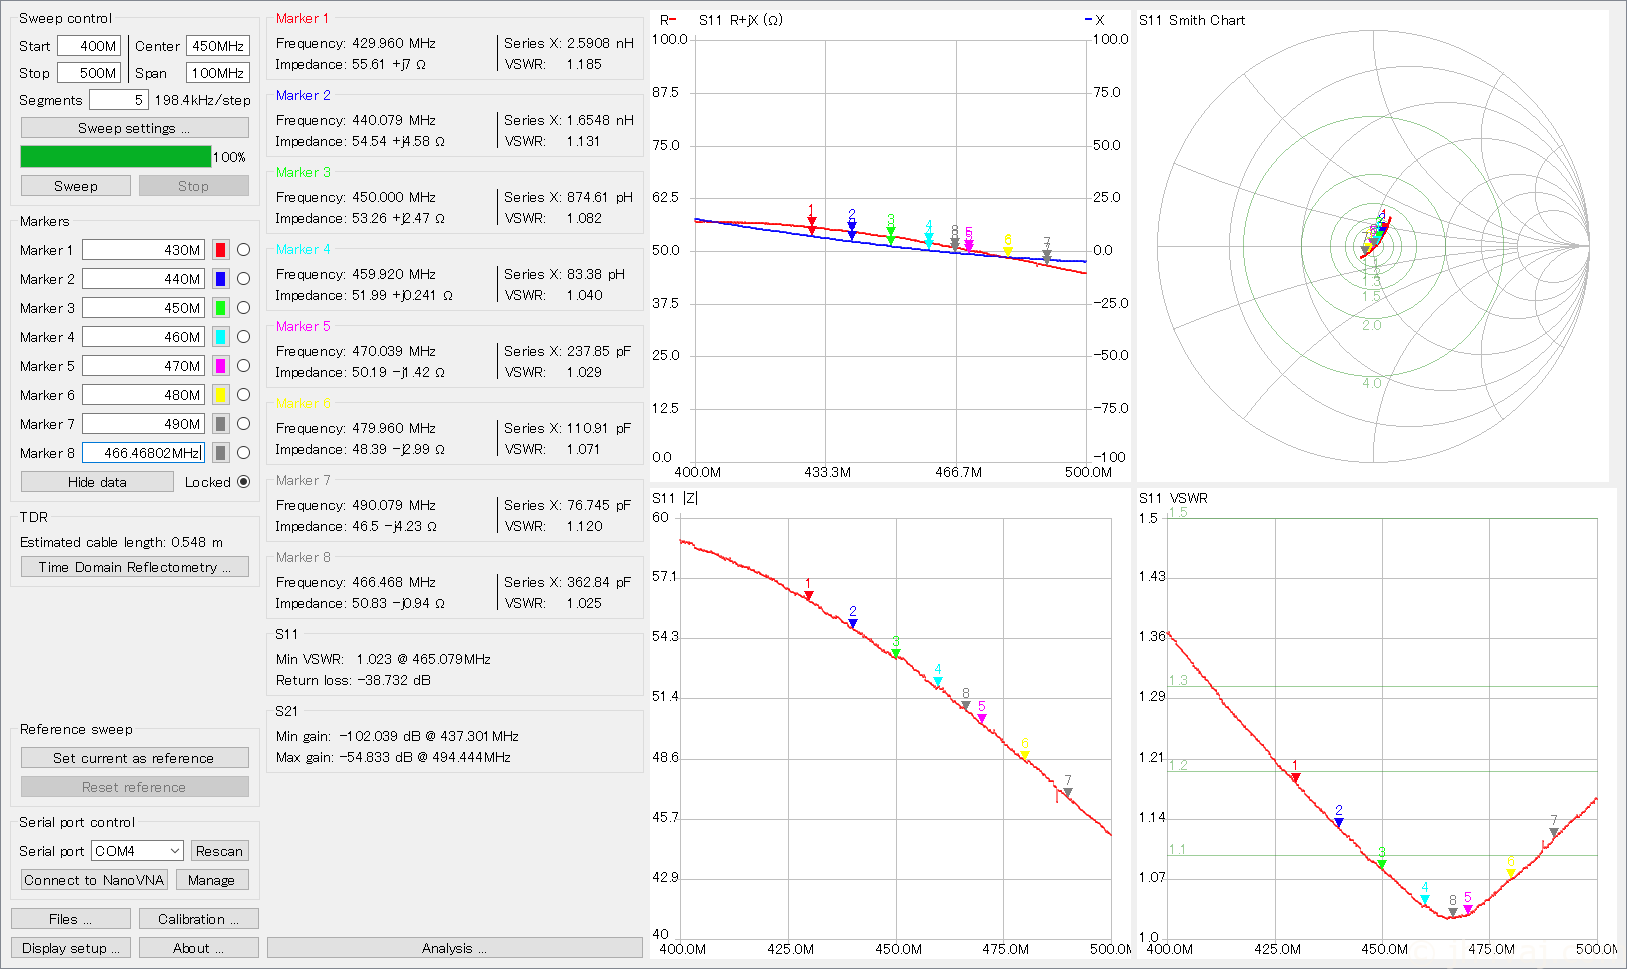1627x969 pixels.
Task: Select the Marker 2 radio button
Action: 243,279
